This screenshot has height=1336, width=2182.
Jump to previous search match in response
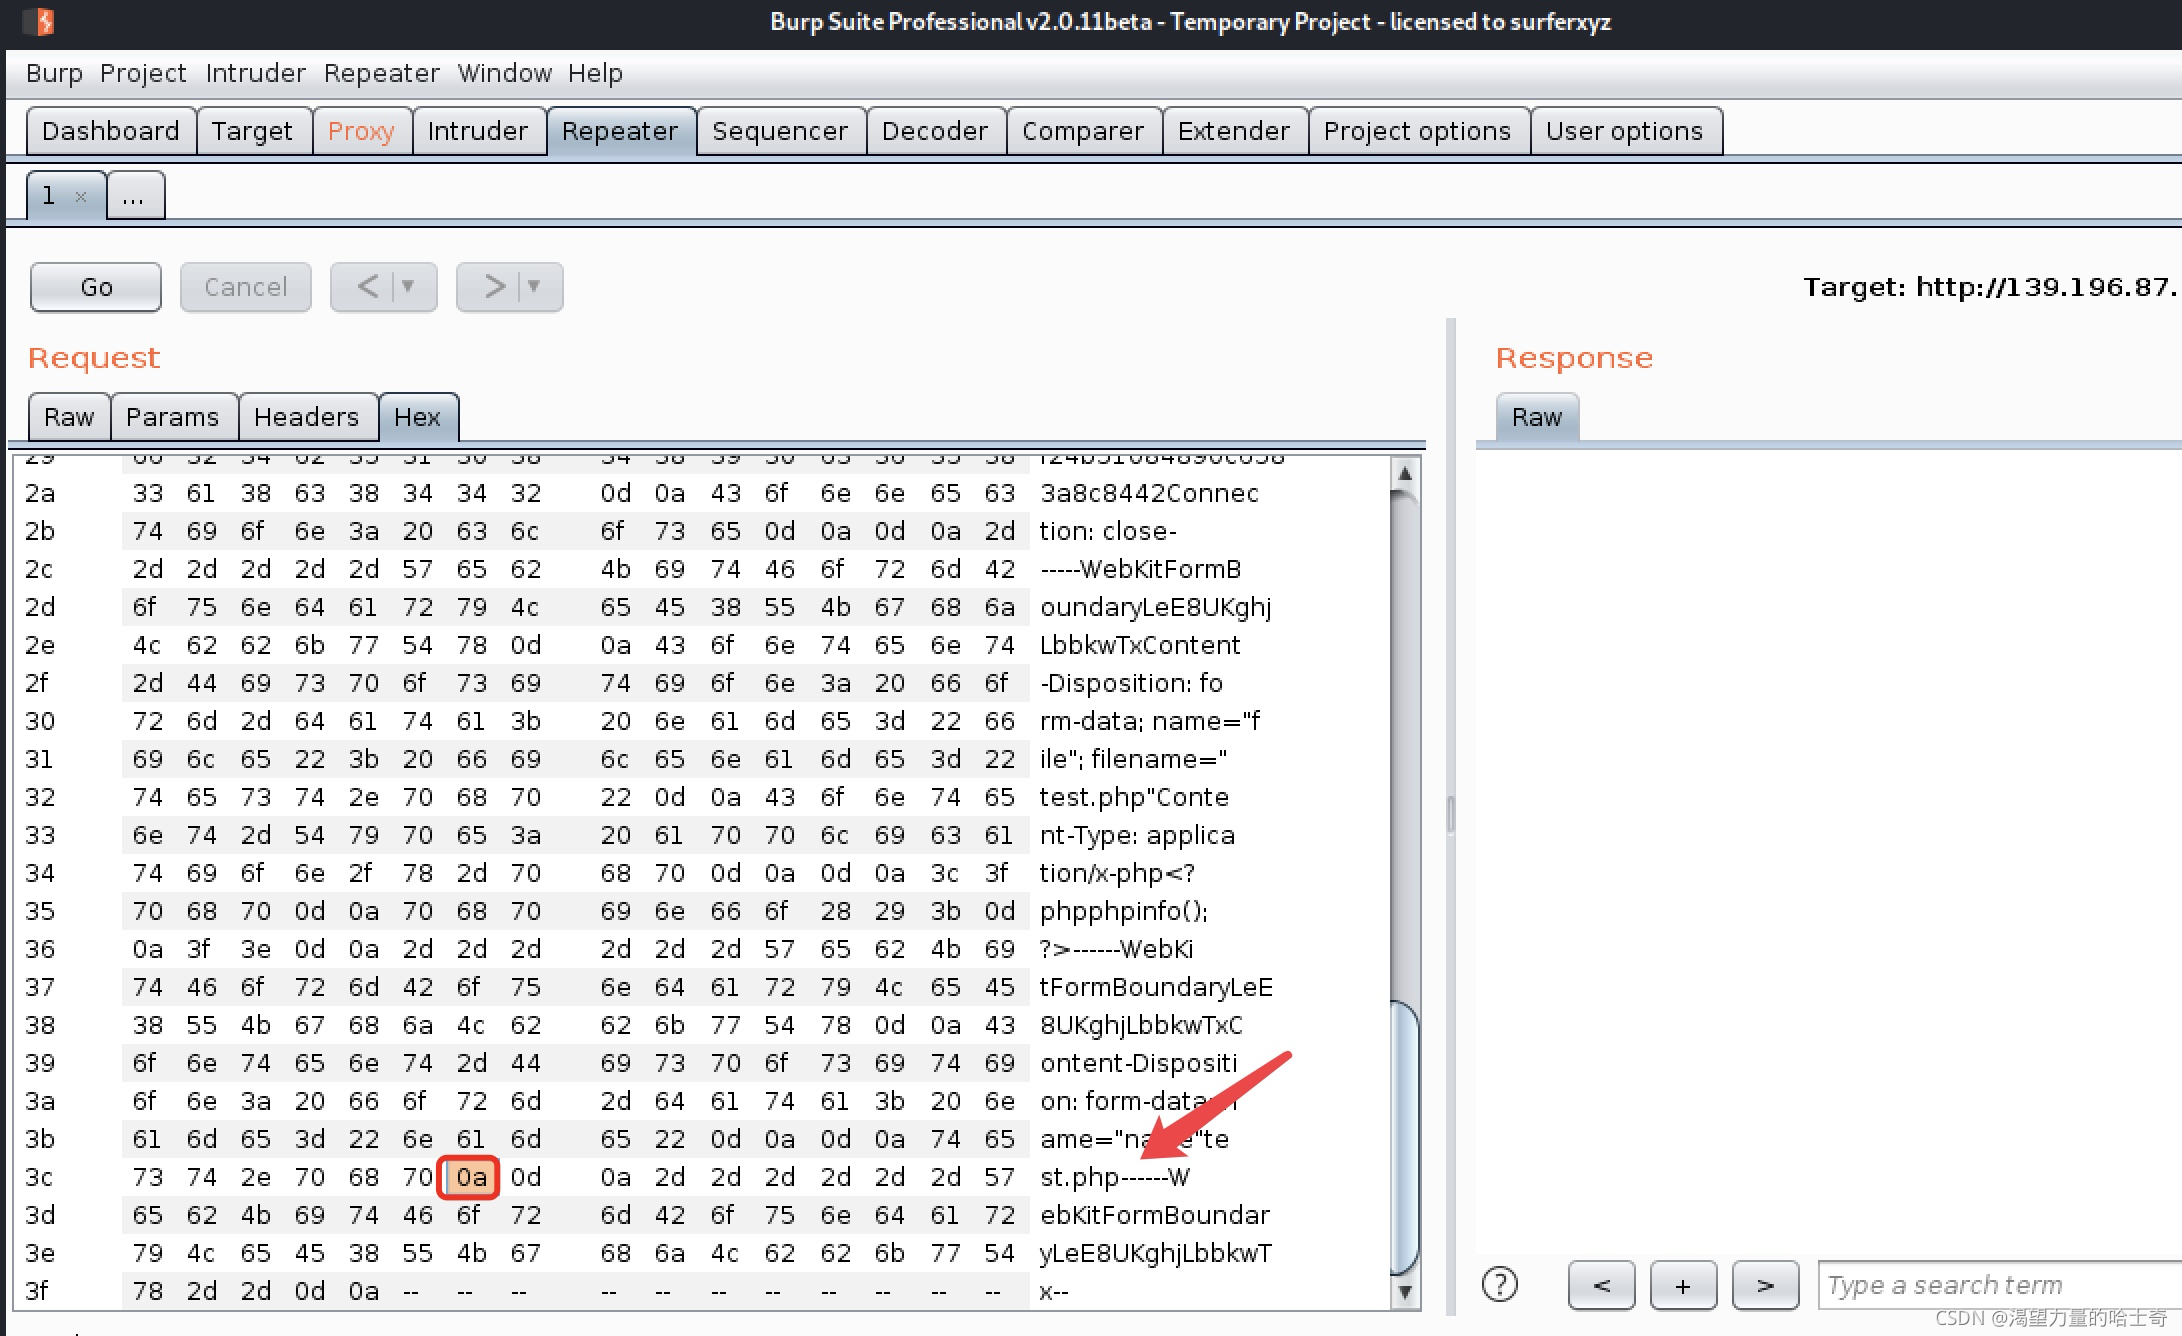(1601, 1285)
